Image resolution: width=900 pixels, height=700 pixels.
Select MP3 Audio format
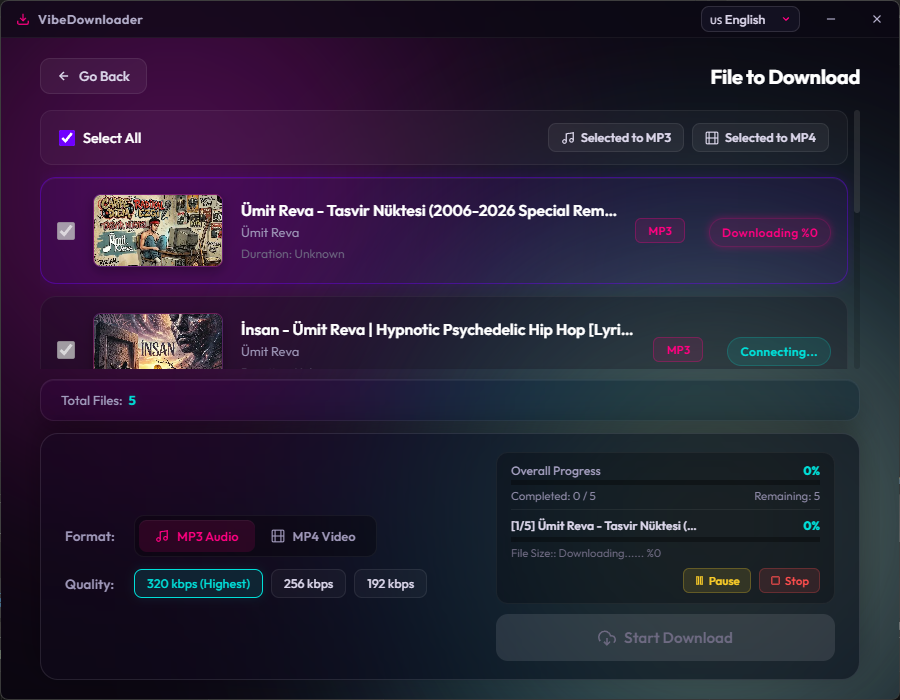197,536
